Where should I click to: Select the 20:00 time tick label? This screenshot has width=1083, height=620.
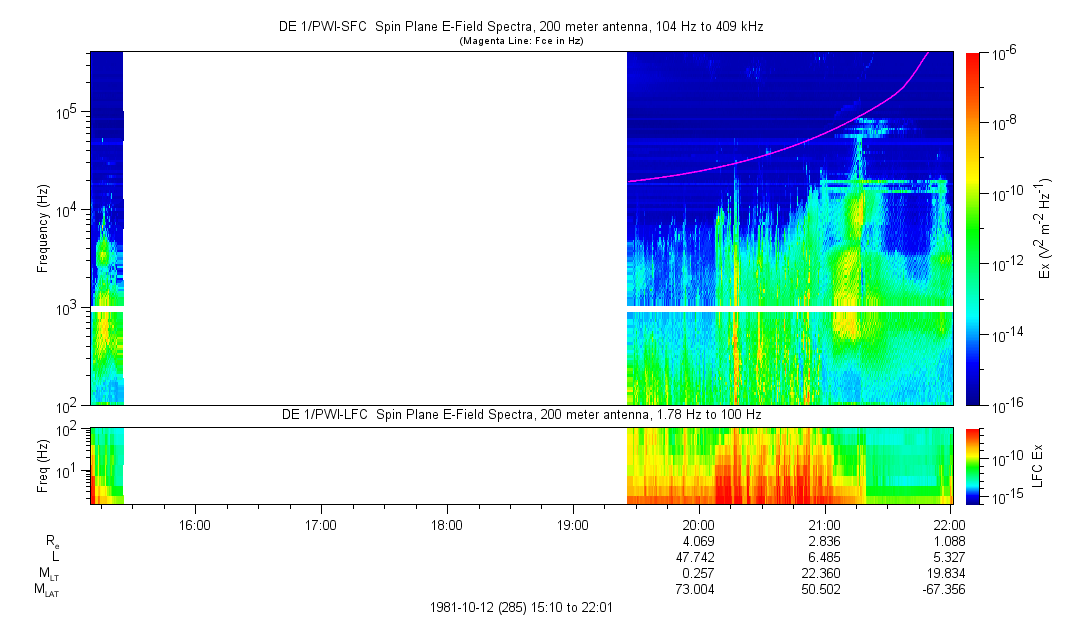698,525
